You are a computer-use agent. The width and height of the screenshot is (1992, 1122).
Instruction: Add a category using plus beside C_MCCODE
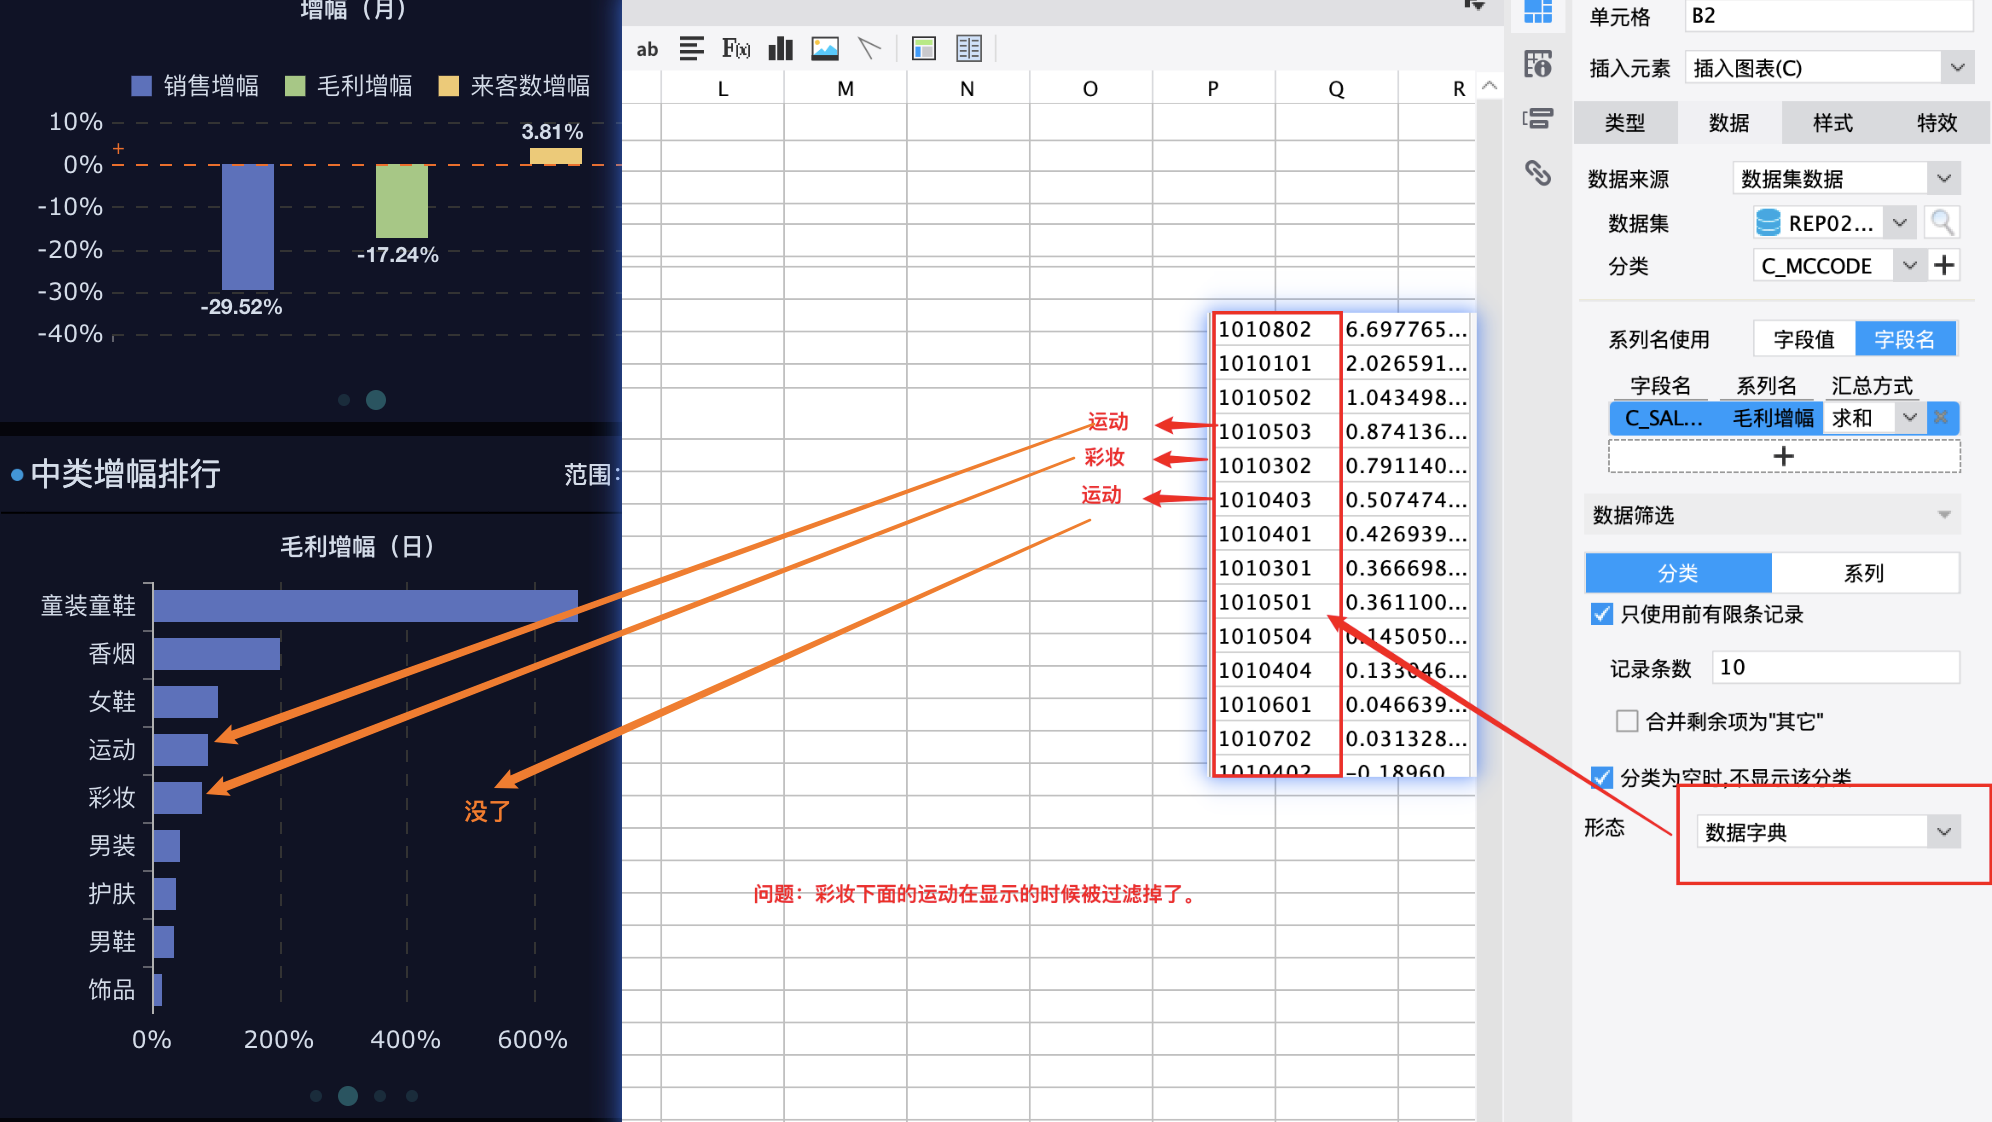pyautogui.click(x=1944, y=265)
